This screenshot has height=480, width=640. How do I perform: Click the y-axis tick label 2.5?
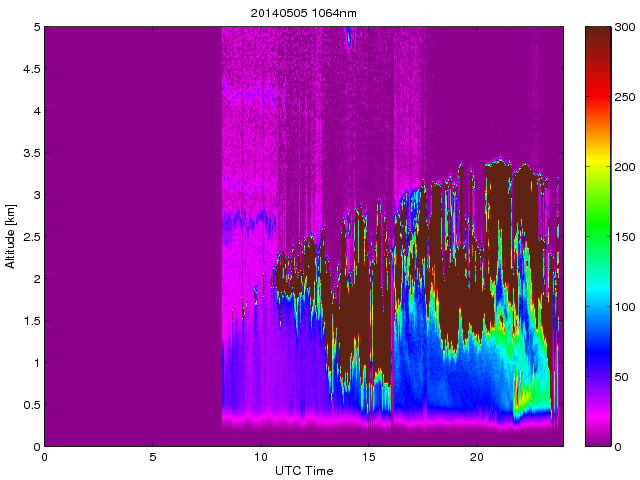(31, 237)
